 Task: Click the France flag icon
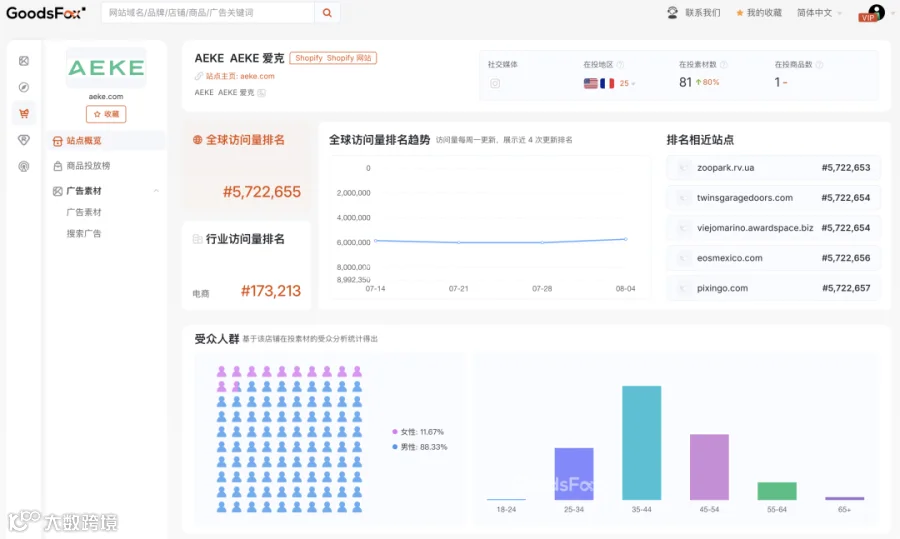(607, 83)
